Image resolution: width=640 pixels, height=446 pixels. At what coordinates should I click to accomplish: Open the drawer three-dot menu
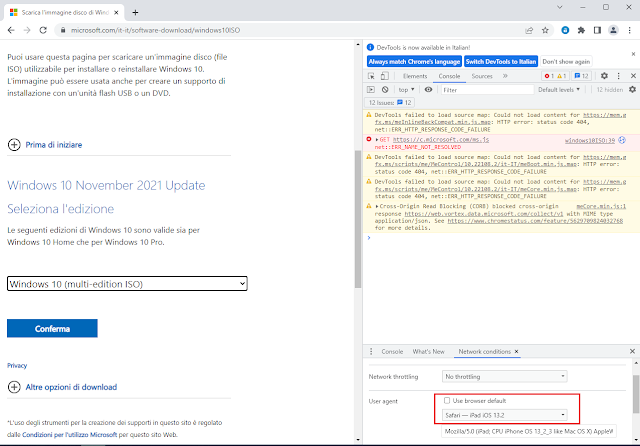(x=371, y=351)
